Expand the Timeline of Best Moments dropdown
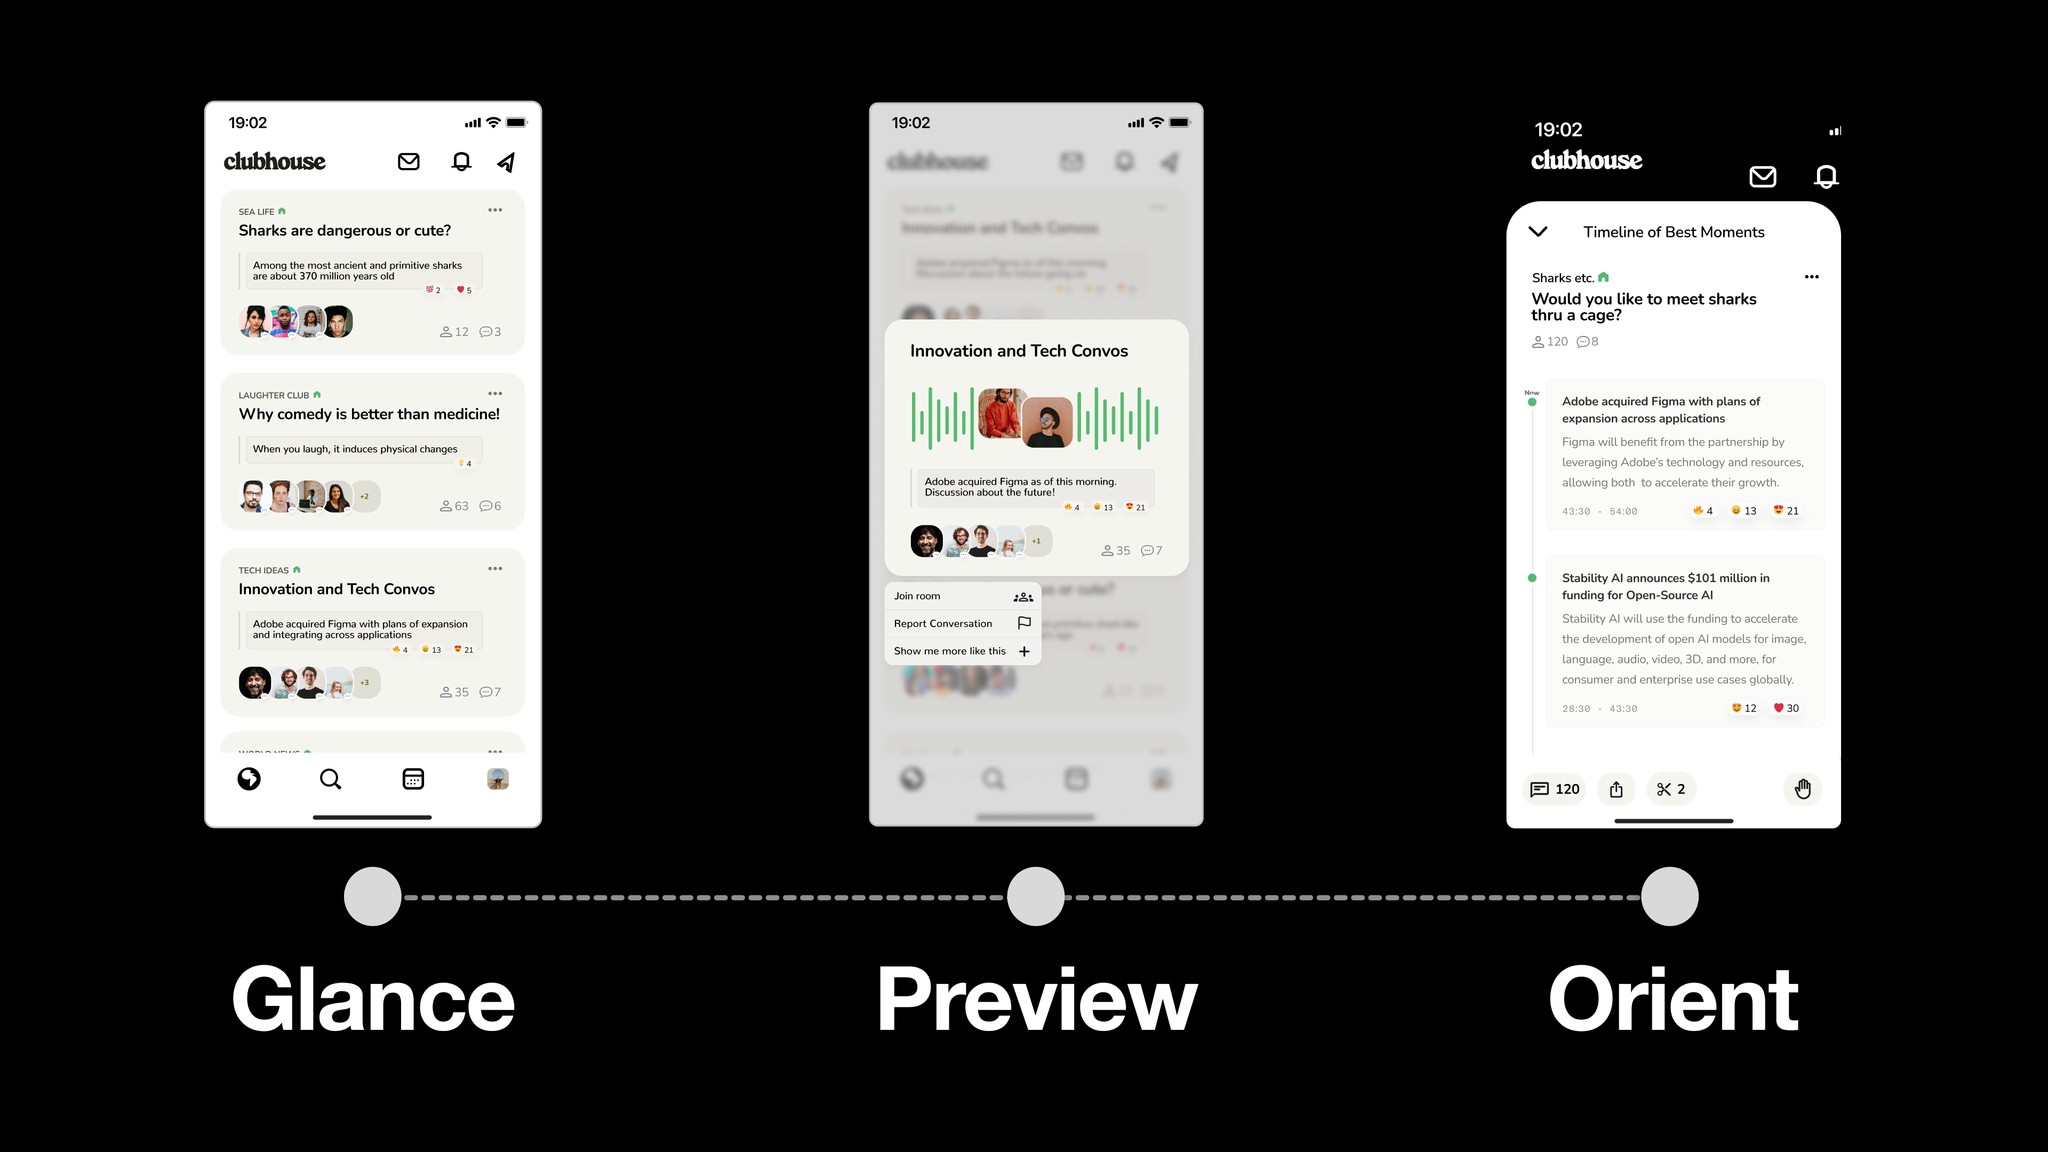The image size is (2048, 1152). pos(1539,231)
